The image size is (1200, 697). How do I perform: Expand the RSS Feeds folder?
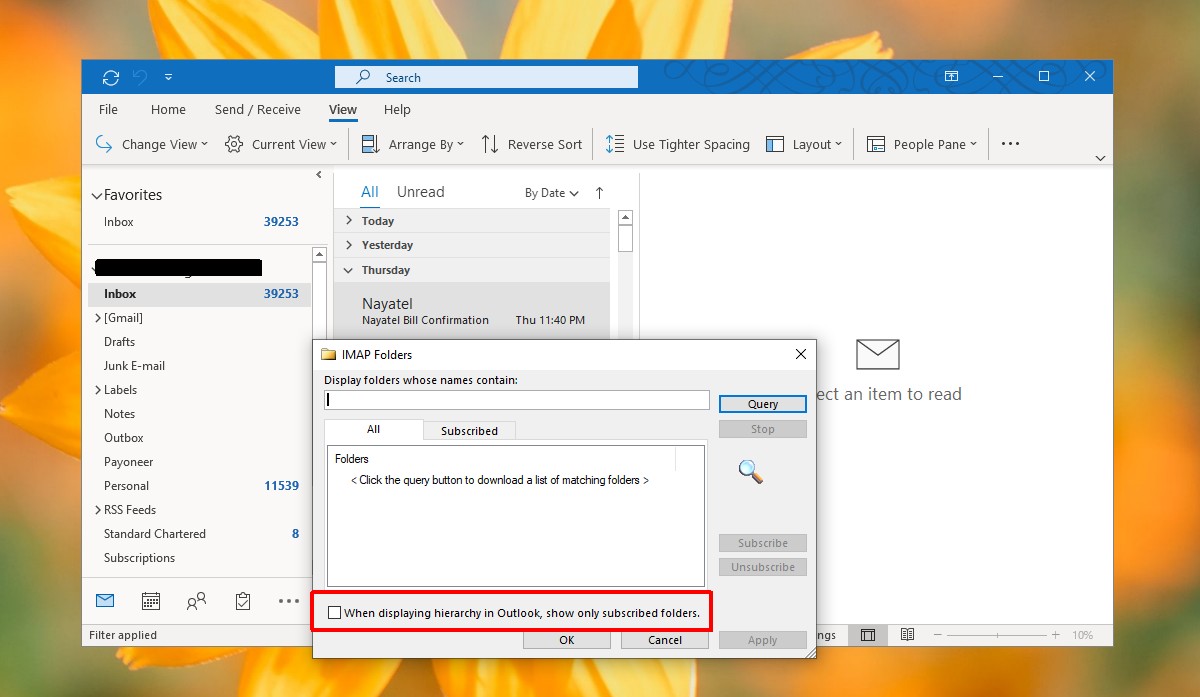(98, 510)
